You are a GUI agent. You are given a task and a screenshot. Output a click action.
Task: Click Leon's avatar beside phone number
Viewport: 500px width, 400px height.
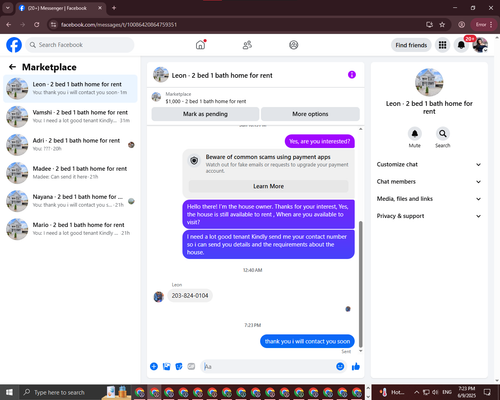tap(159, 296)
